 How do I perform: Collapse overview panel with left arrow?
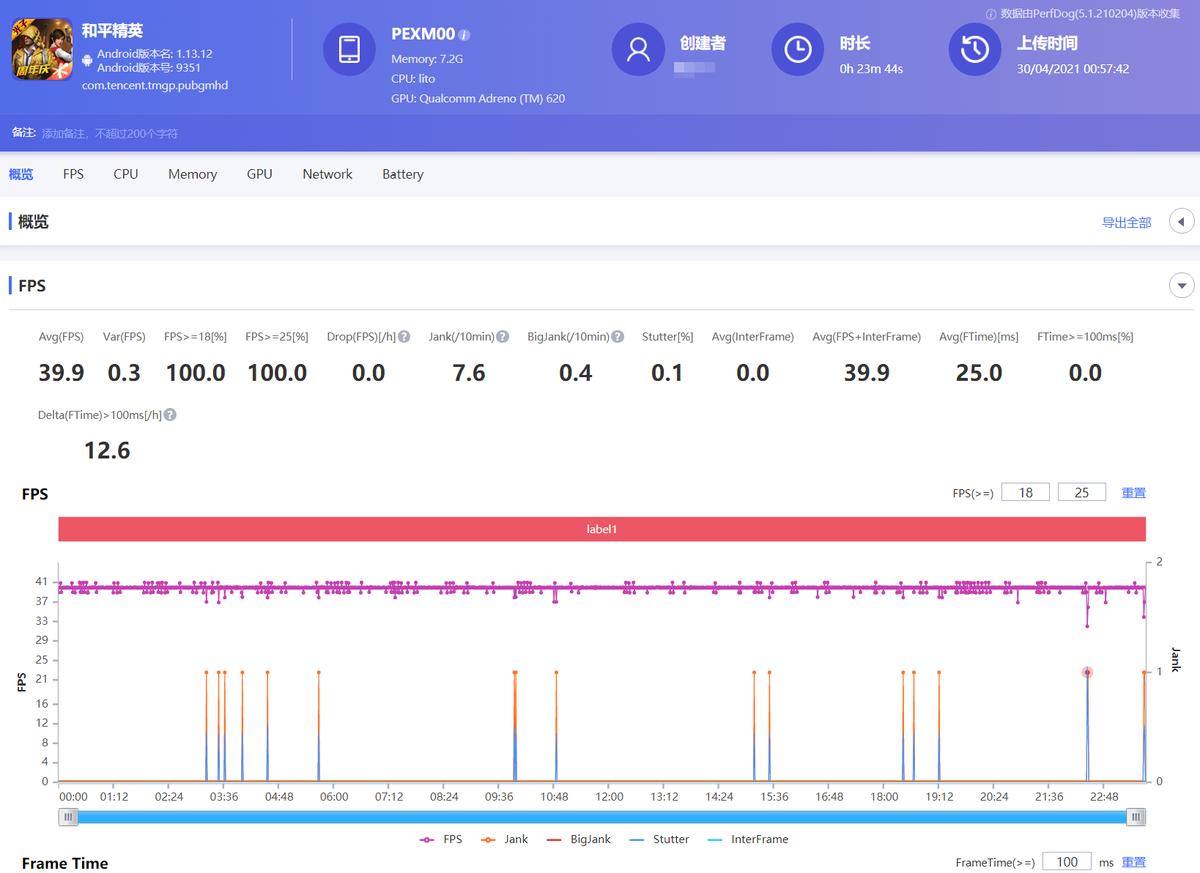click(1182, 222)
